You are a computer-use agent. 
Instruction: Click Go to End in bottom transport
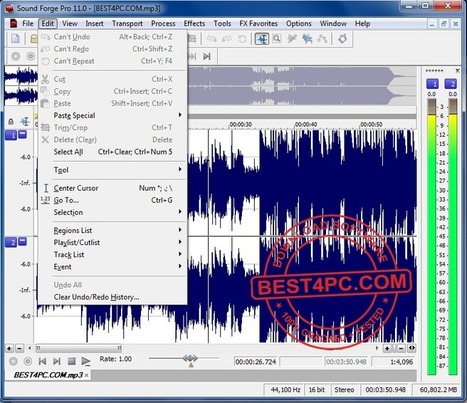57,361
